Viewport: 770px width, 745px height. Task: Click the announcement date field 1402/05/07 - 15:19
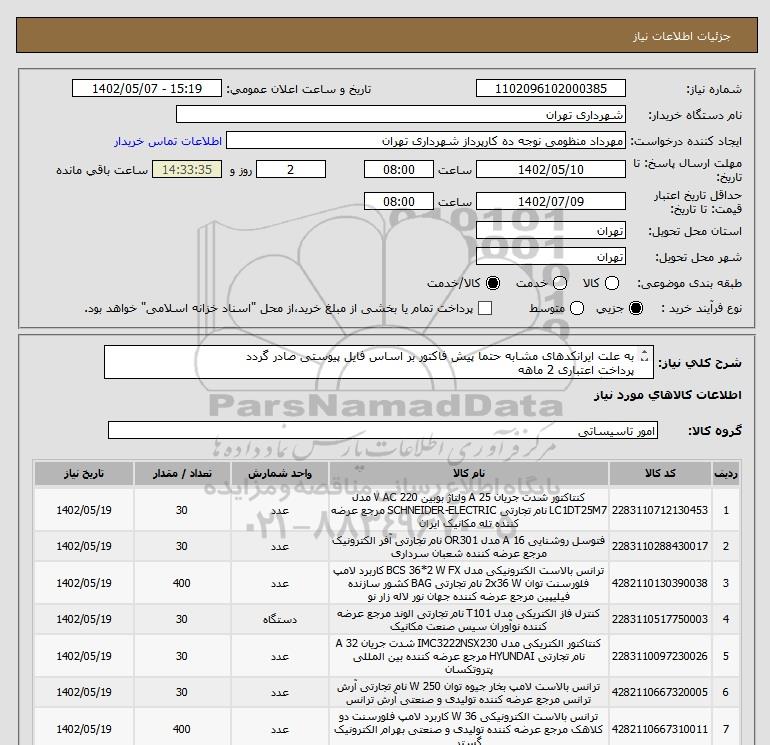click(x=147, y=88)
